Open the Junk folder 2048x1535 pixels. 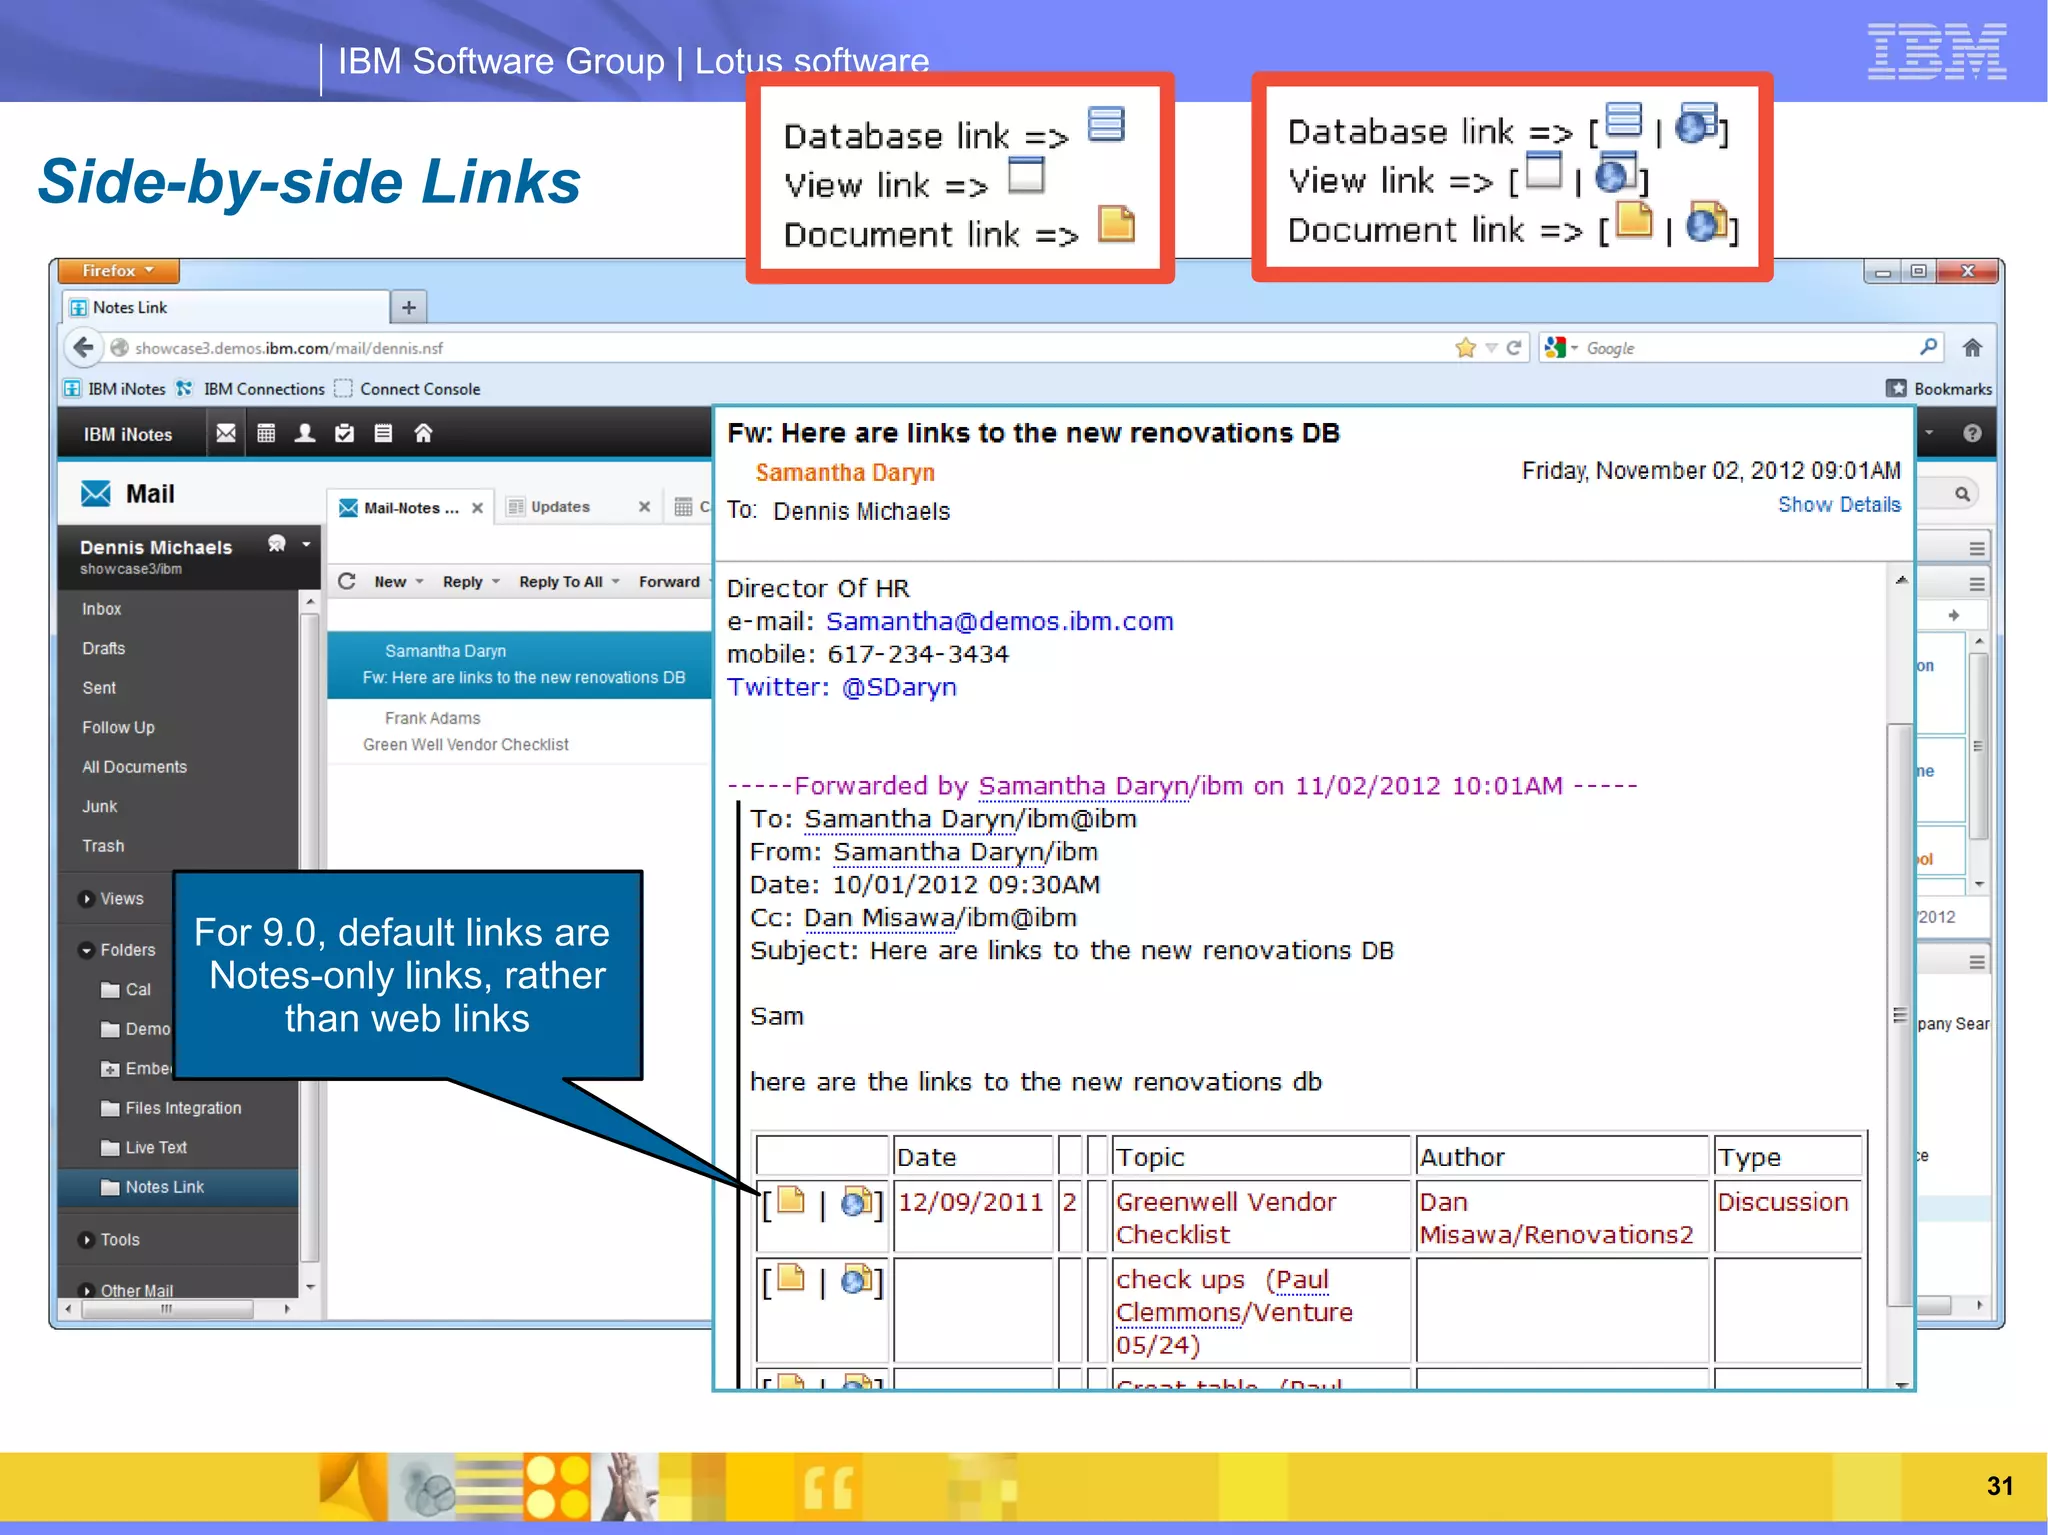pos(100,807)
